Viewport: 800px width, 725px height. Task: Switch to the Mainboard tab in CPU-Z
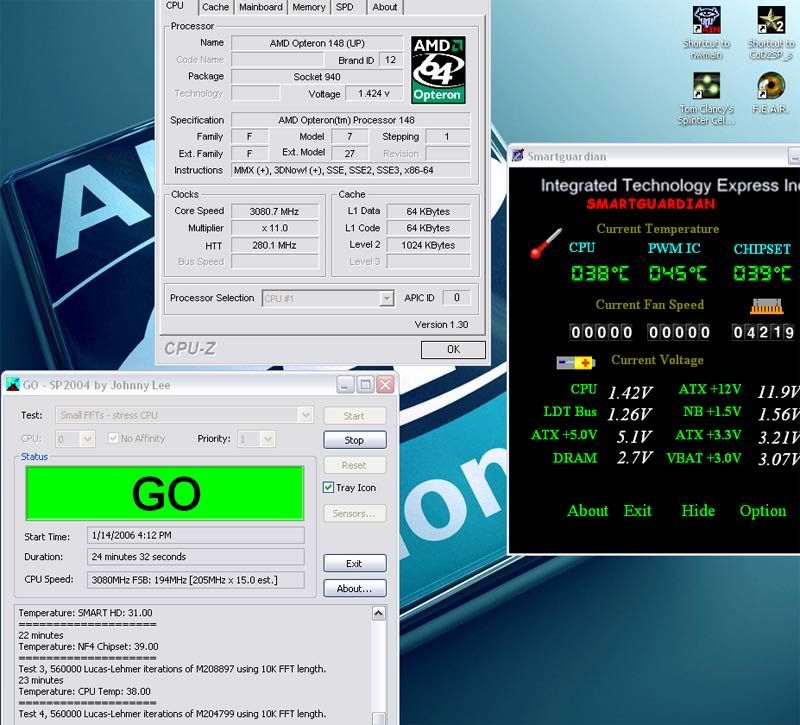coord(261,7)
